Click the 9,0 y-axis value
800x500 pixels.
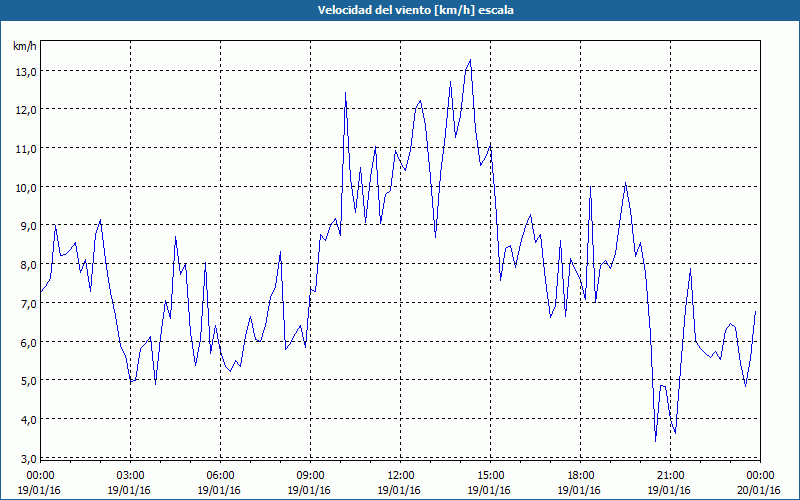(x=28, y=226)
